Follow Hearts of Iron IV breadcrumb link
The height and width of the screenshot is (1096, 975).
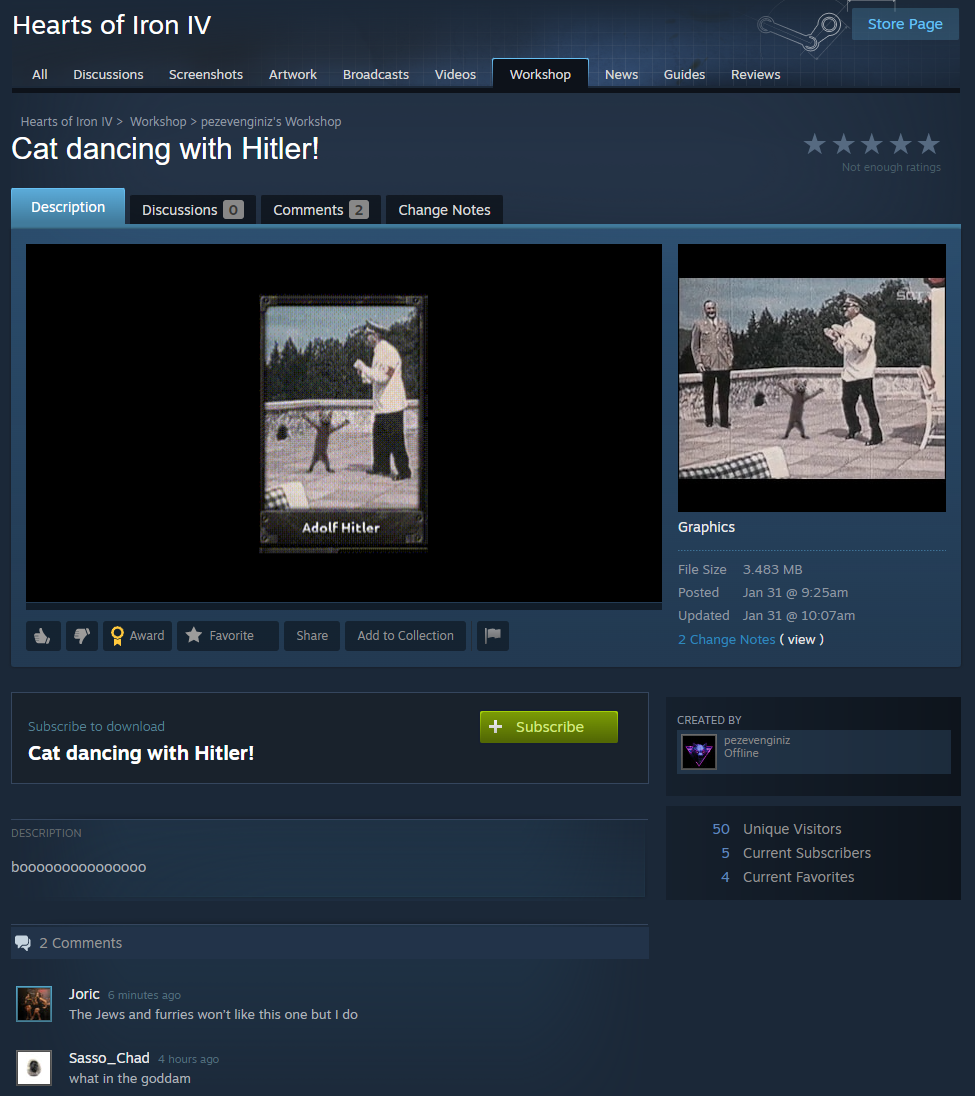point(66,122)
